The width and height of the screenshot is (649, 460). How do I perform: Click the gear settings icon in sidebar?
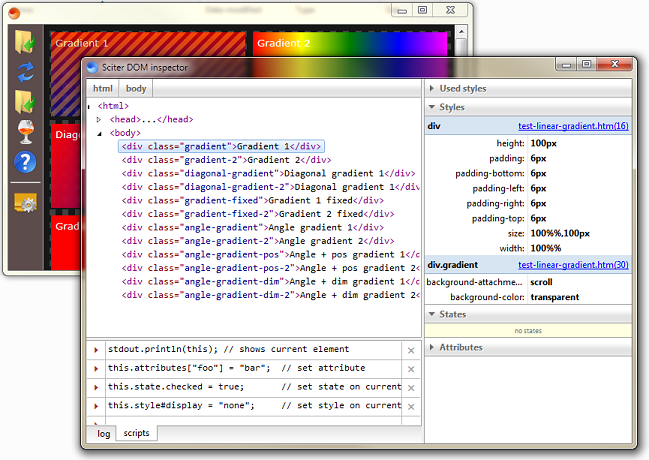click(x=25, y=201)
